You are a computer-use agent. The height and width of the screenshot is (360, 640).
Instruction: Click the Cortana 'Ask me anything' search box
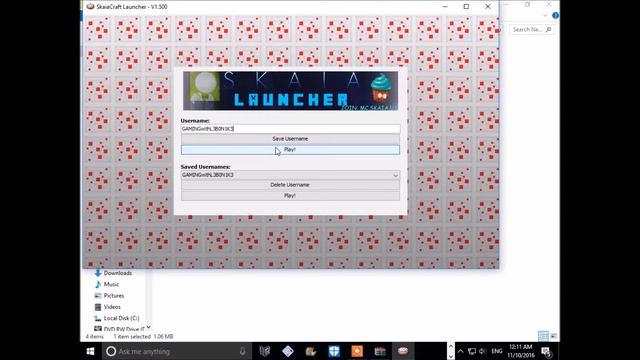[176, 351]
